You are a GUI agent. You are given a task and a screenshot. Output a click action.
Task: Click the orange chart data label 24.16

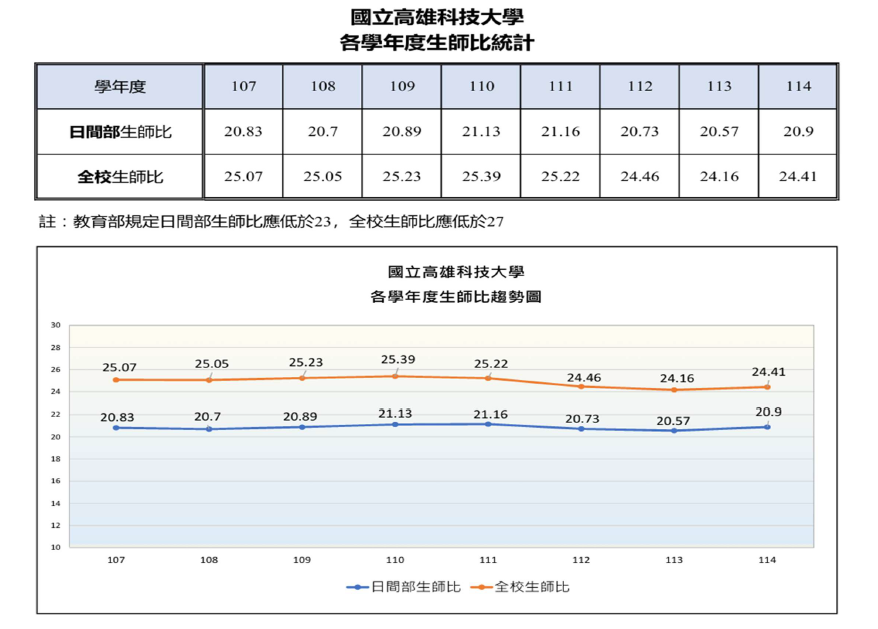(677, 379)
